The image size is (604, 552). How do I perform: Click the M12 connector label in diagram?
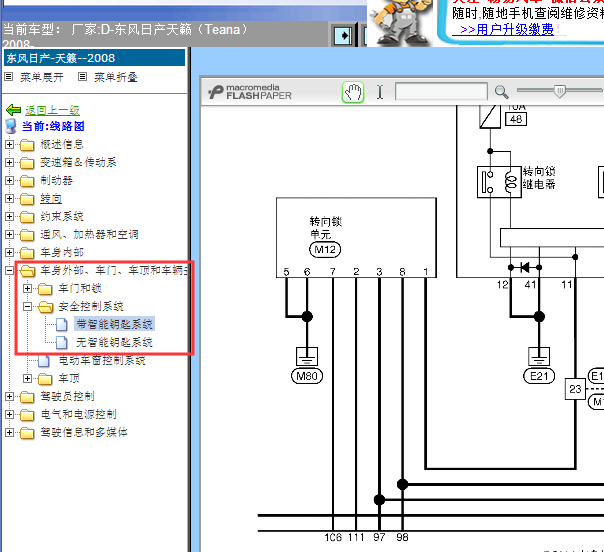pos(325,250)
